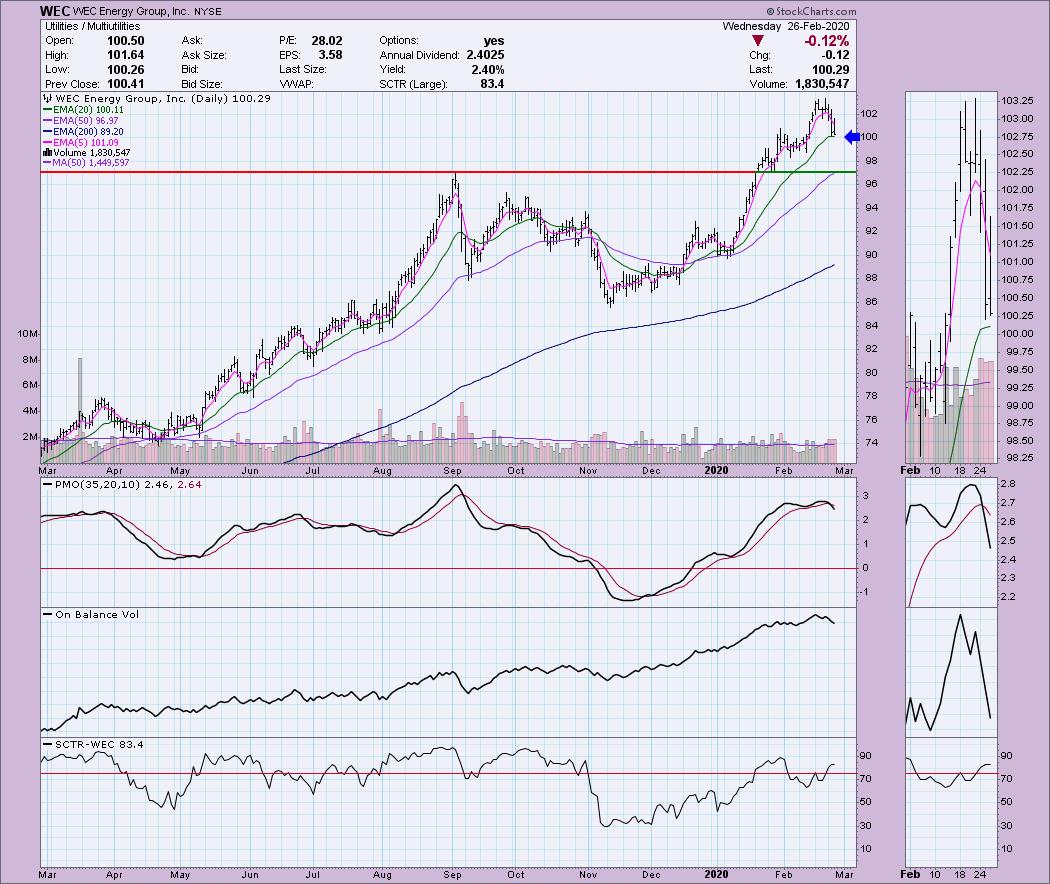The height and width of the screenshot is (884, 1050).
Task: Click the NYSE exchange label in header
Action: coord(208,12)
